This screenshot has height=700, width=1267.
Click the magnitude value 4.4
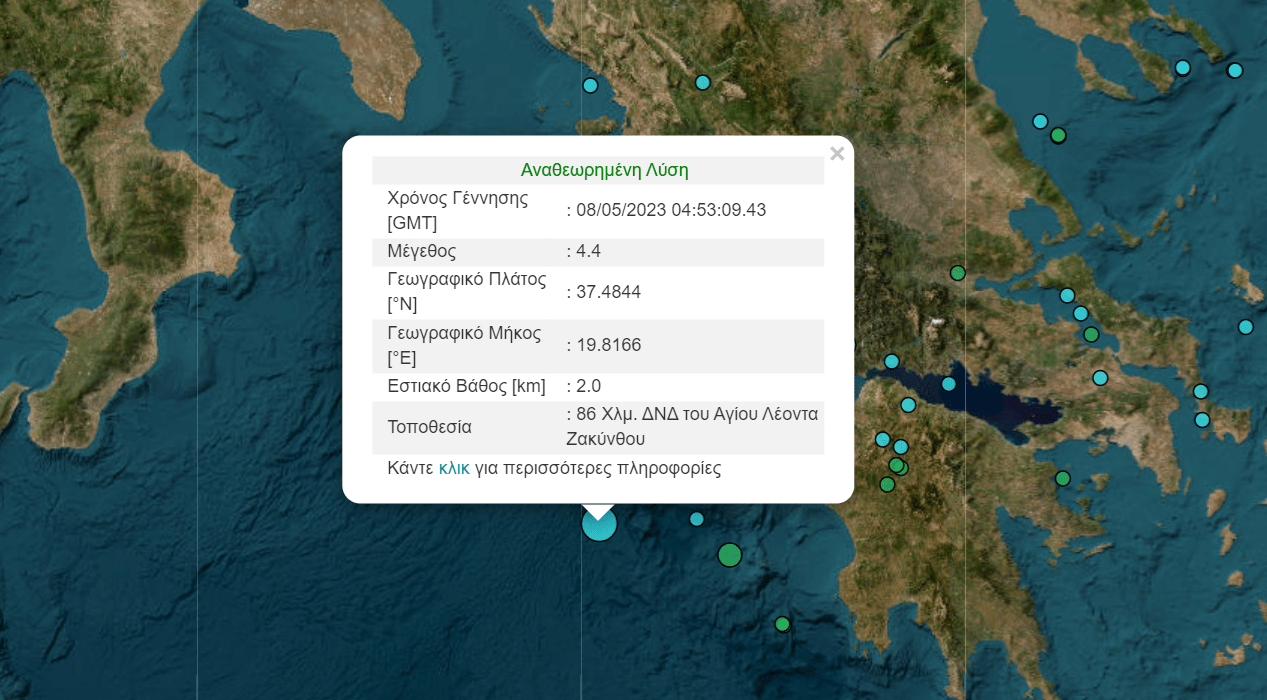pyautogui.click(x=588, y=251)
